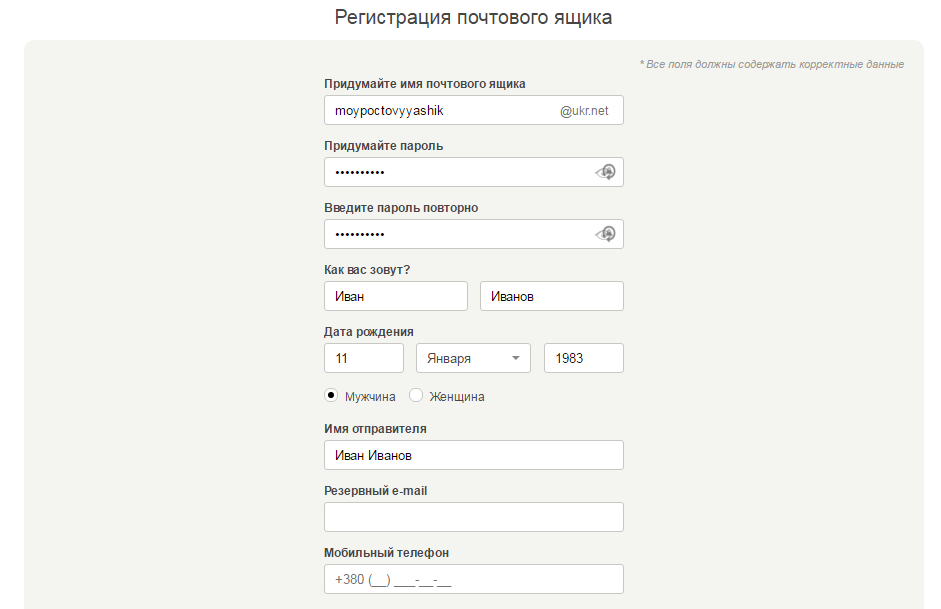Screen dimensions: 941x609
Task: Show password in the repeat password field
Action: tap(605, 234)
